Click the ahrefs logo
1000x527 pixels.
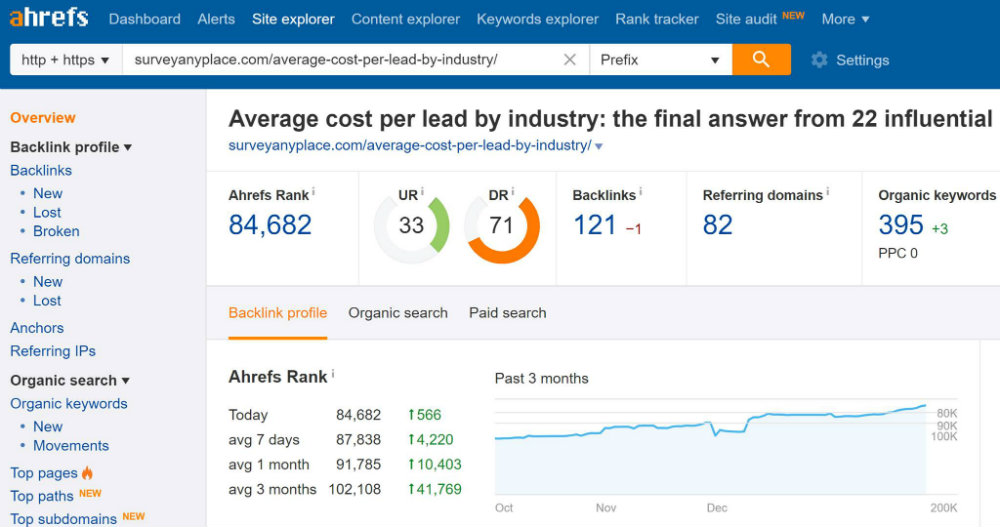(x=48, y=17)
